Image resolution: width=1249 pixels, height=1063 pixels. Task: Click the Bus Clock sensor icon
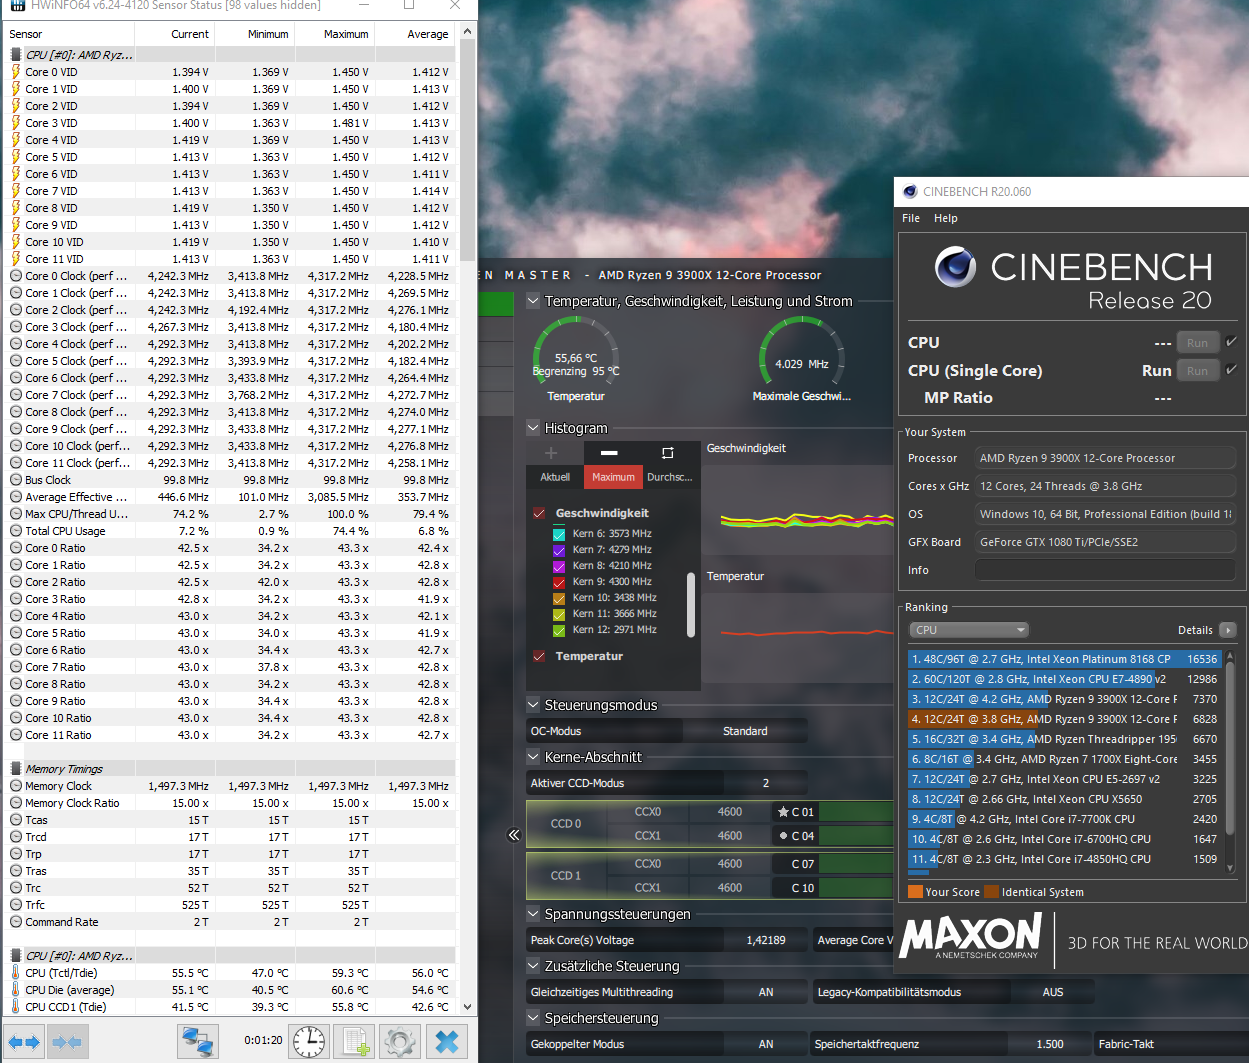click(x=15, y=480)
